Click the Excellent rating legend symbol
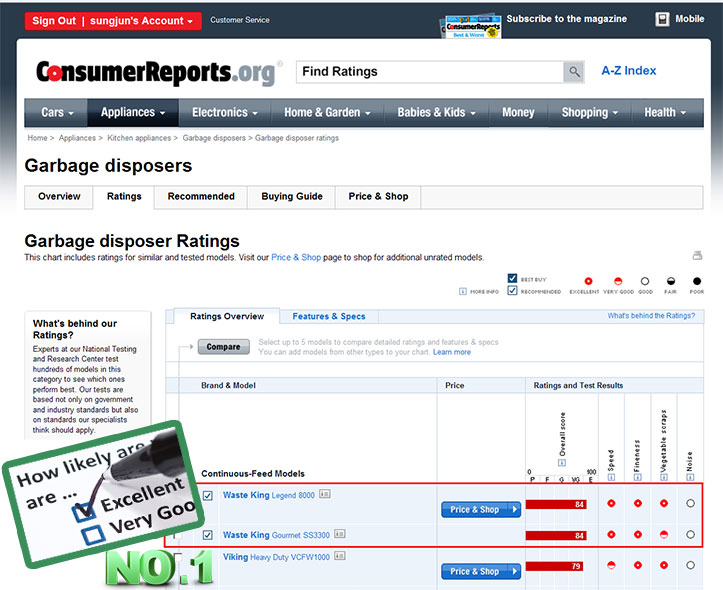This screenshot has height=590, width=723. (588, 281)
